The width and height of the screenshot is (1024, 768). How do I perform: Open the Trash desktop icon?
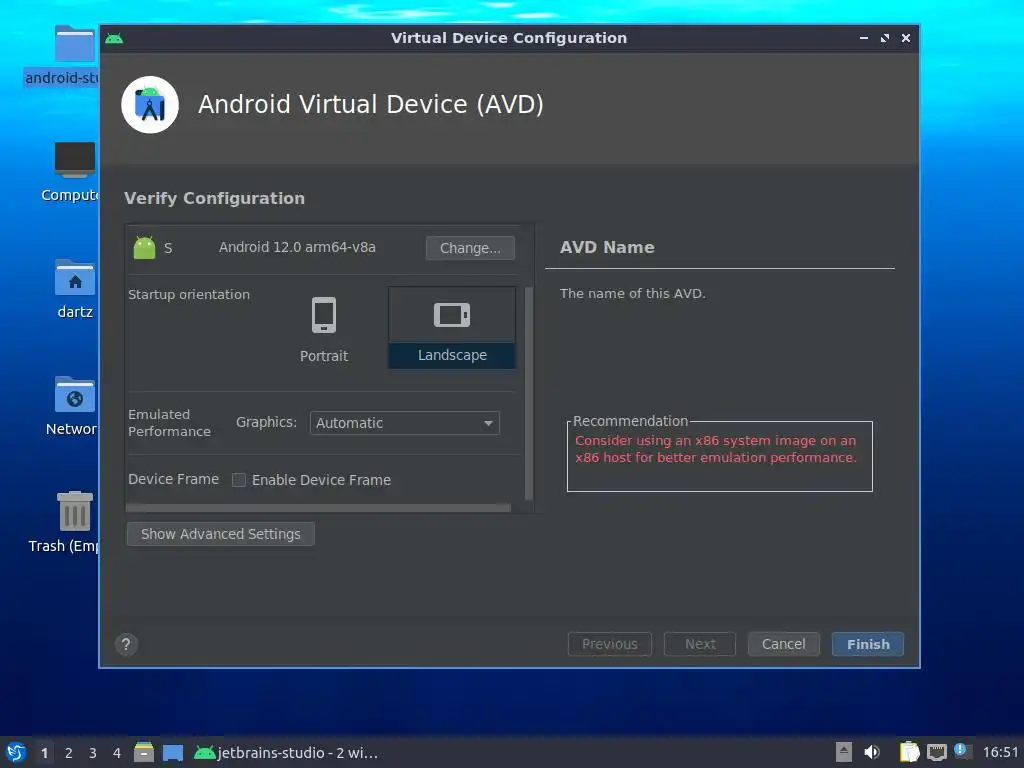pyautogui.click(x=74, y=511)
